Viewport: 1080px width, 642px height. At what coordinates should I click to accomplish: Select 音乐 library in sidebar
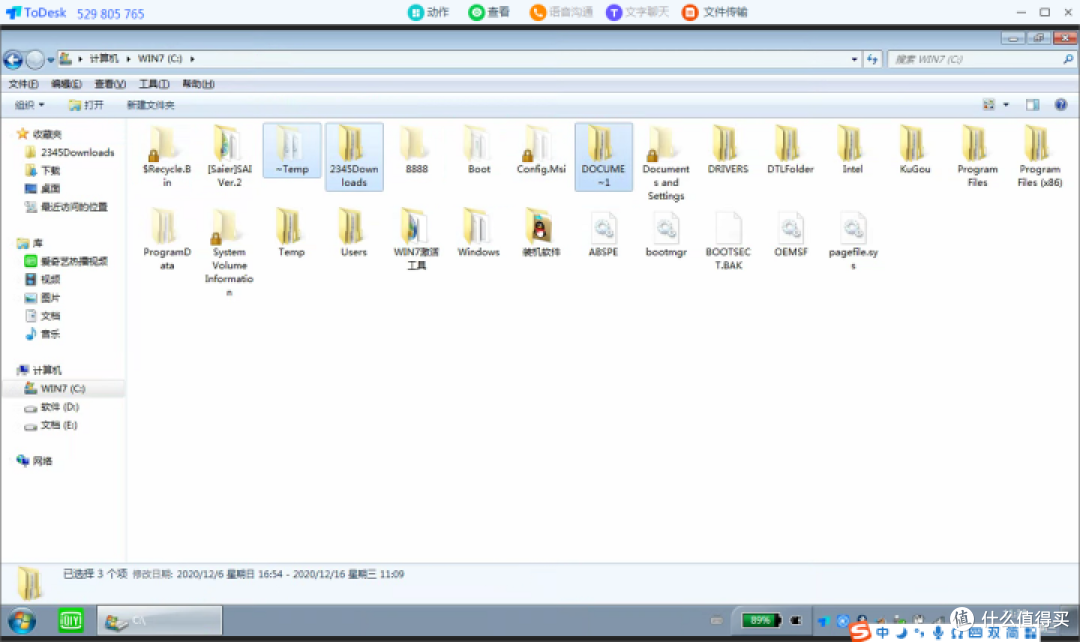[x=43, y=334]
